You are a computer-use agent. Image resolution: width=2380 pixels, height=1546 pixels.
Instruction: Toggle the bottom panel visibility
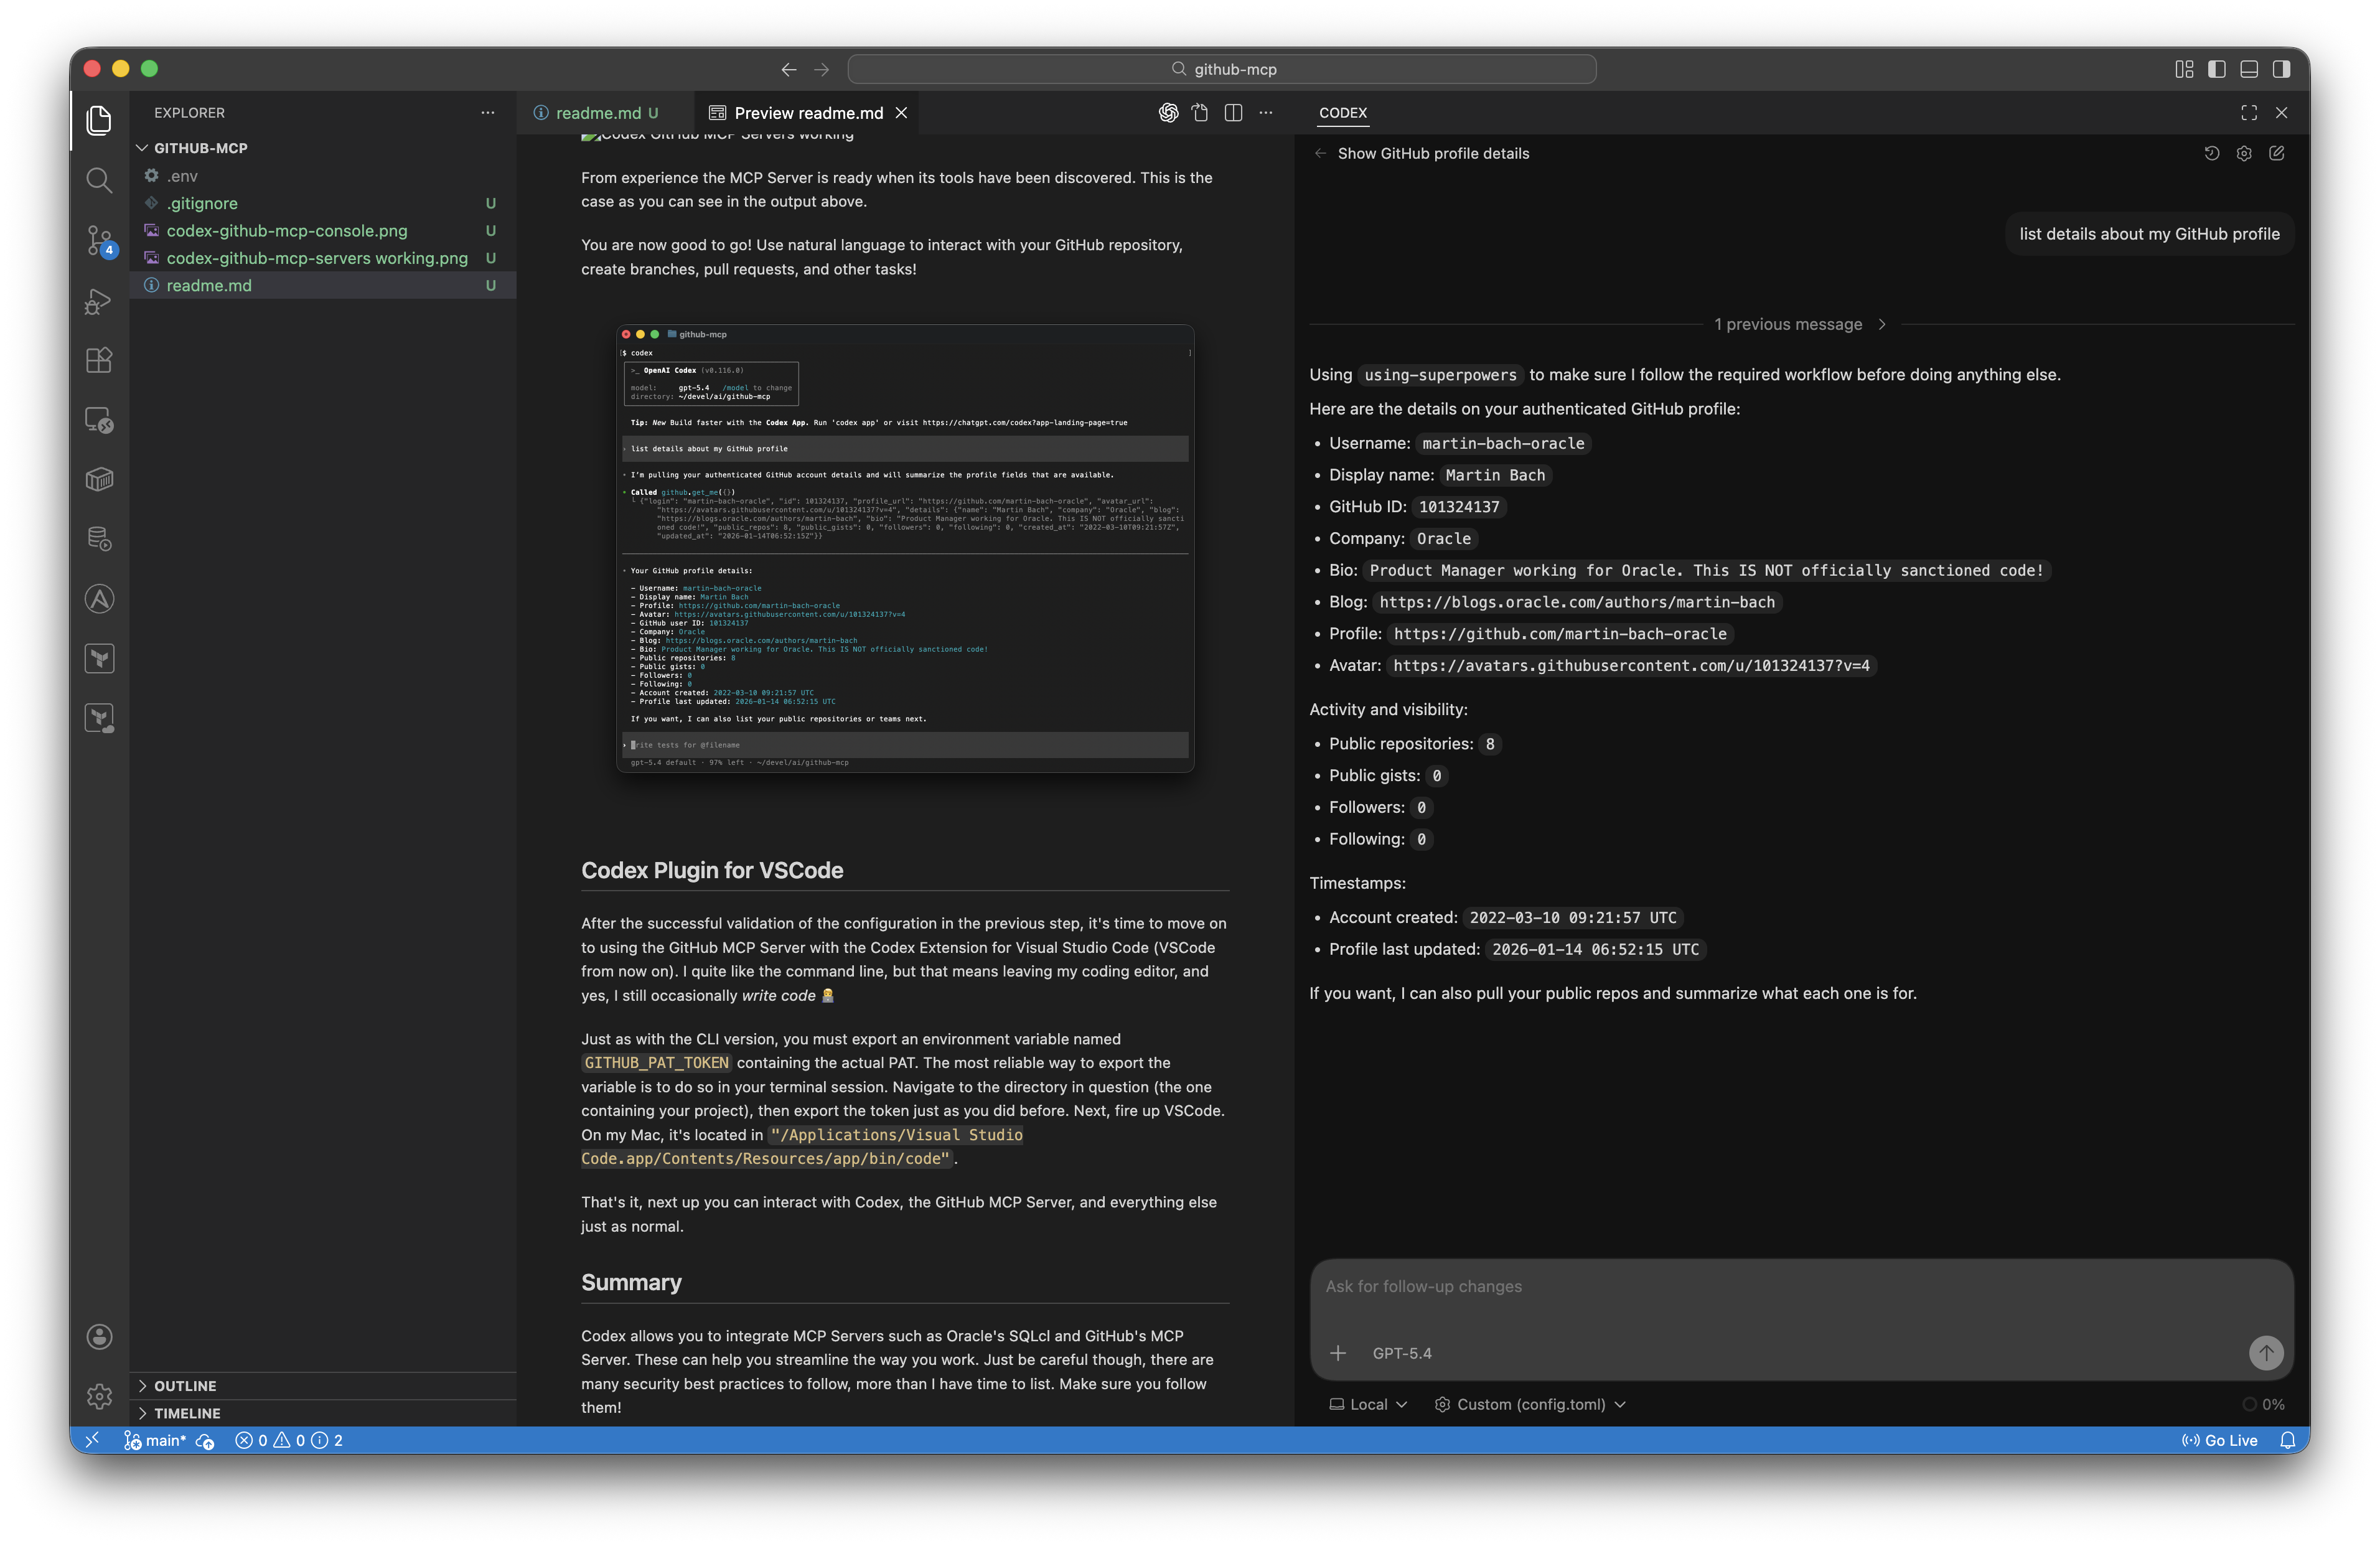pyautogui.click(x=2249, y=69)
